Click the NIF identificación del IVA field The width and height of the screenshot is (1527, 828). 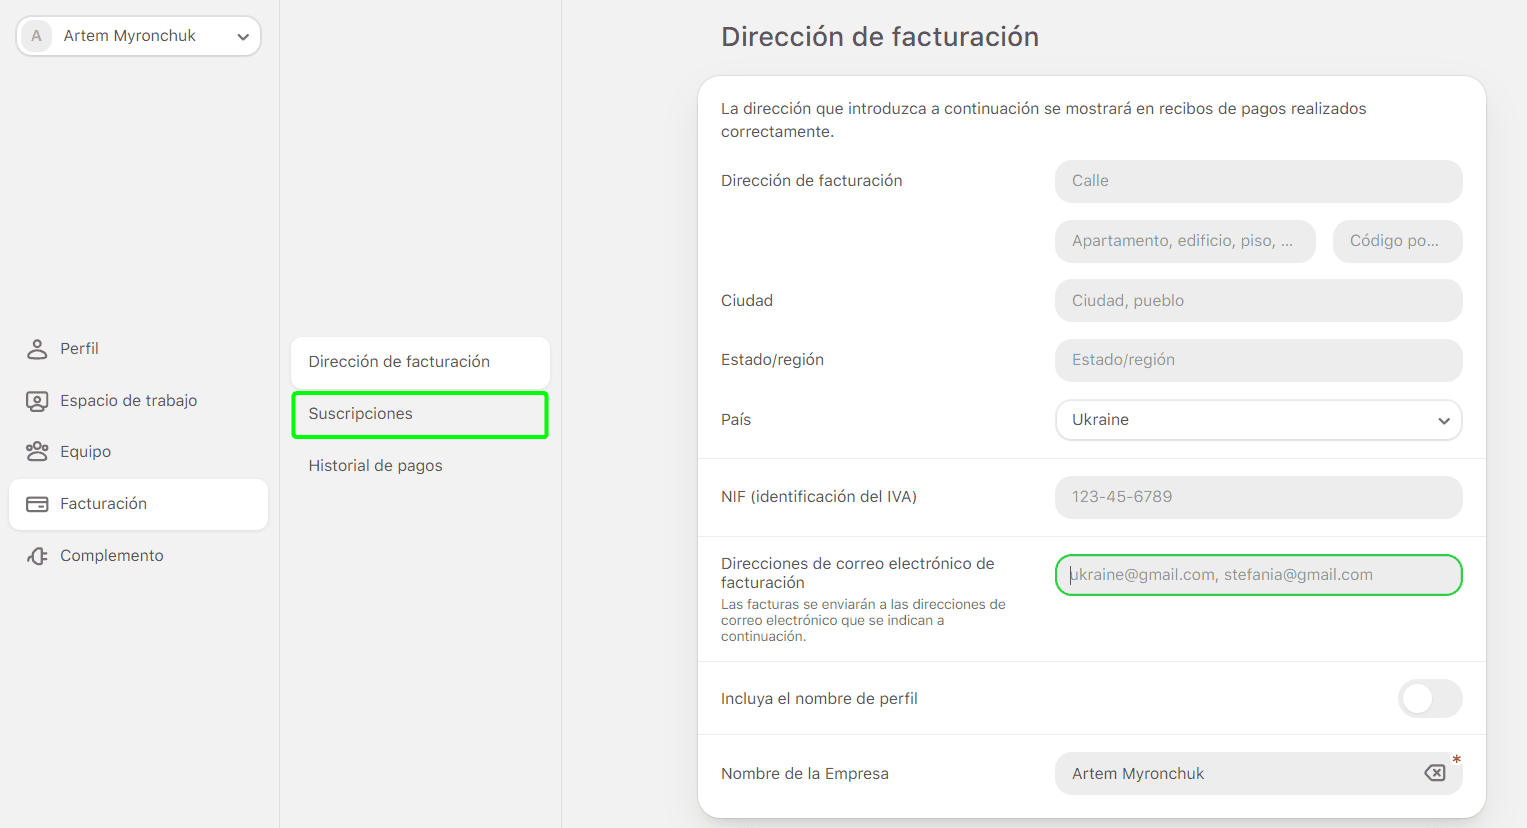1257,497
